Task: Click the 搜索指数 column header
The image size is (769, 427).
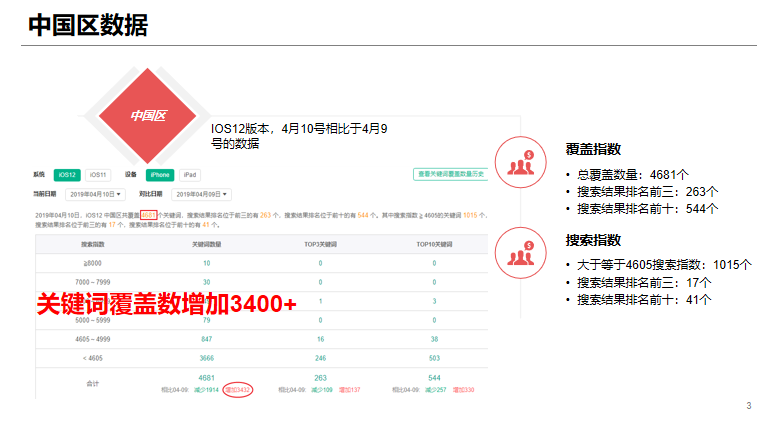Action: coord(93,245)
